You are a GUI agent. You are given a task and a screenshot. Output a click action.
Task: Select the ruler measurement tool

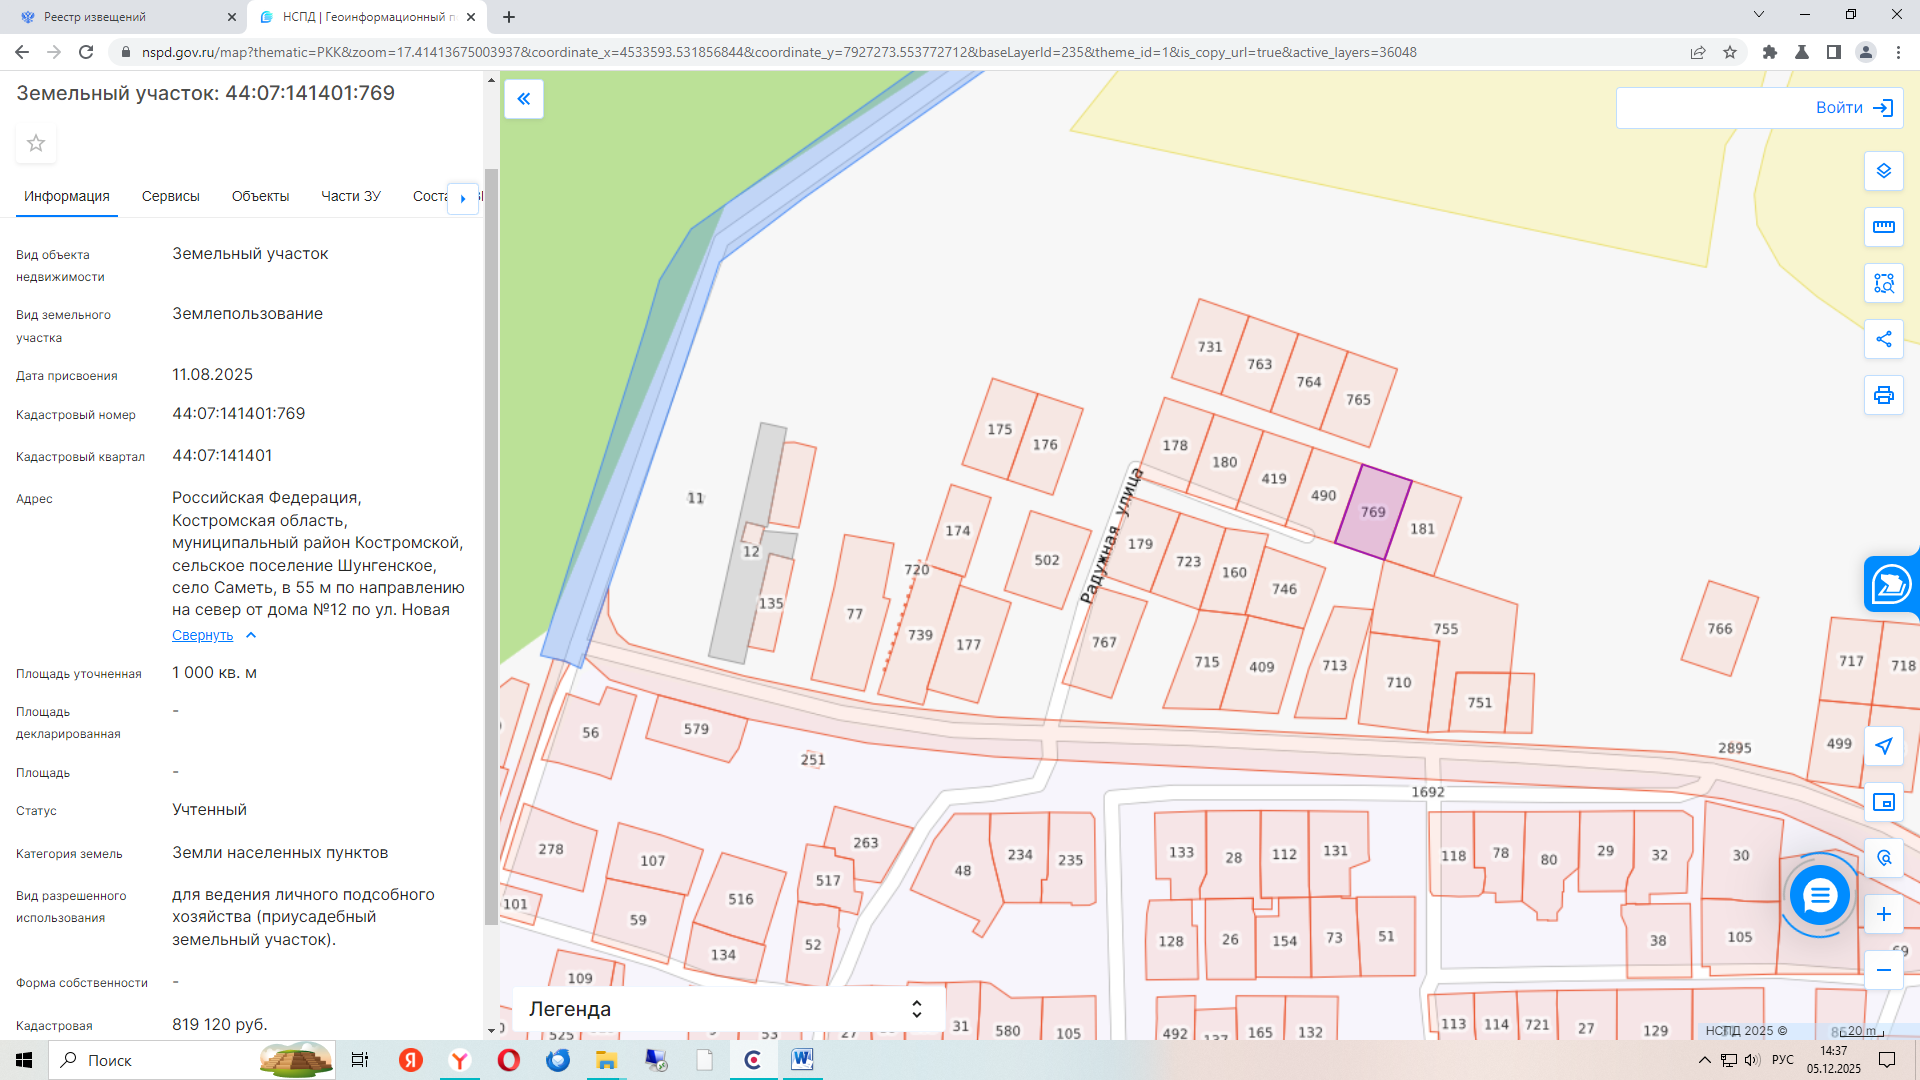coord(1883,227)
